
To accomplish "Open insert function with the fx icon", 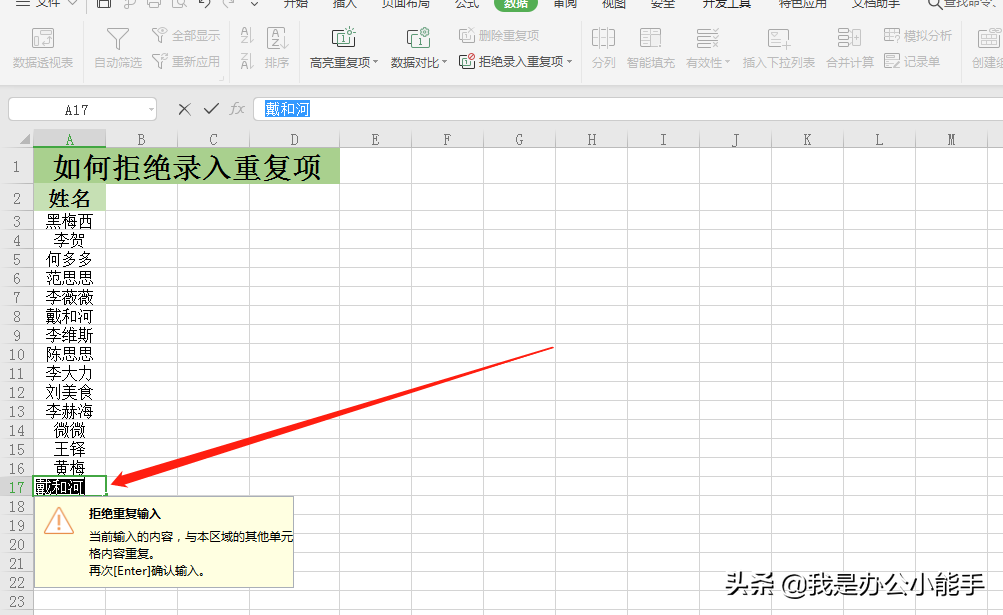I will click(237, 109).
